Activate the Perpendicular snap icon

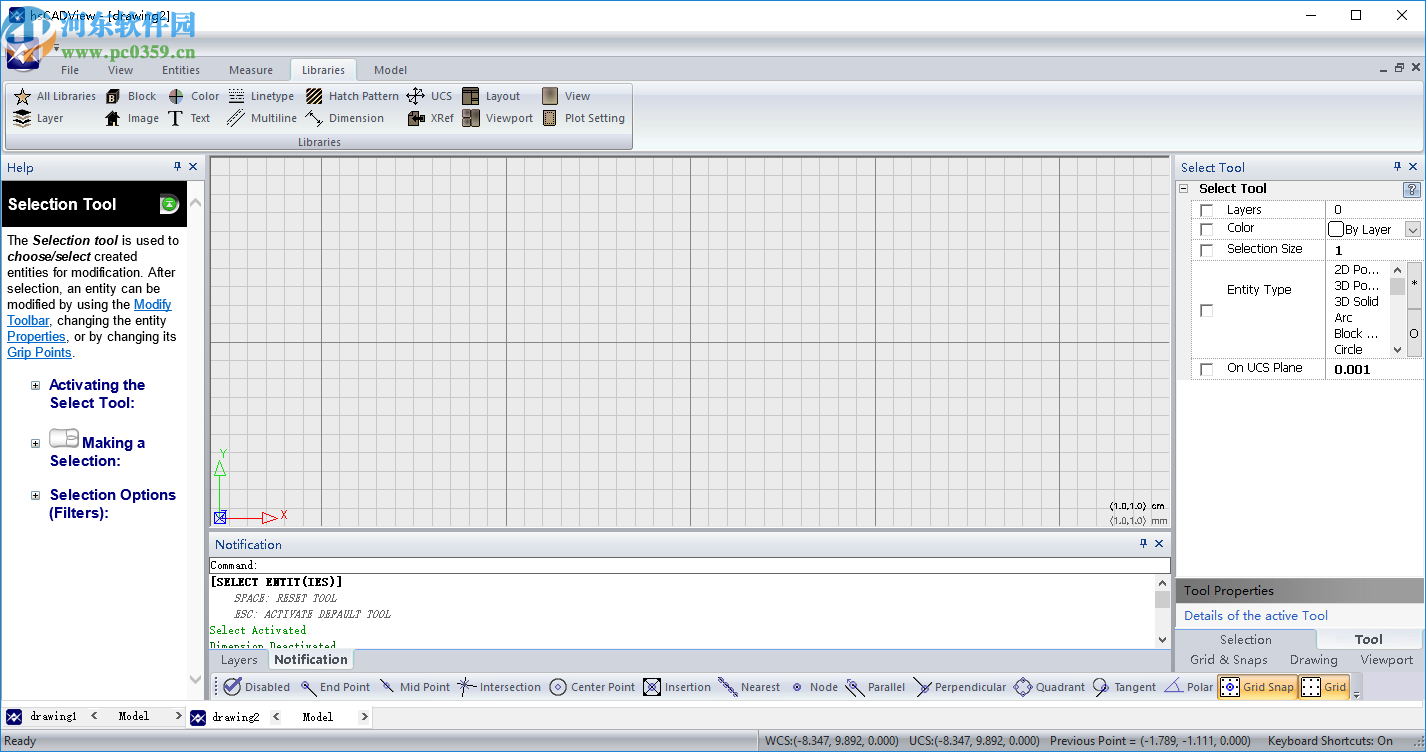click(923, 687)
